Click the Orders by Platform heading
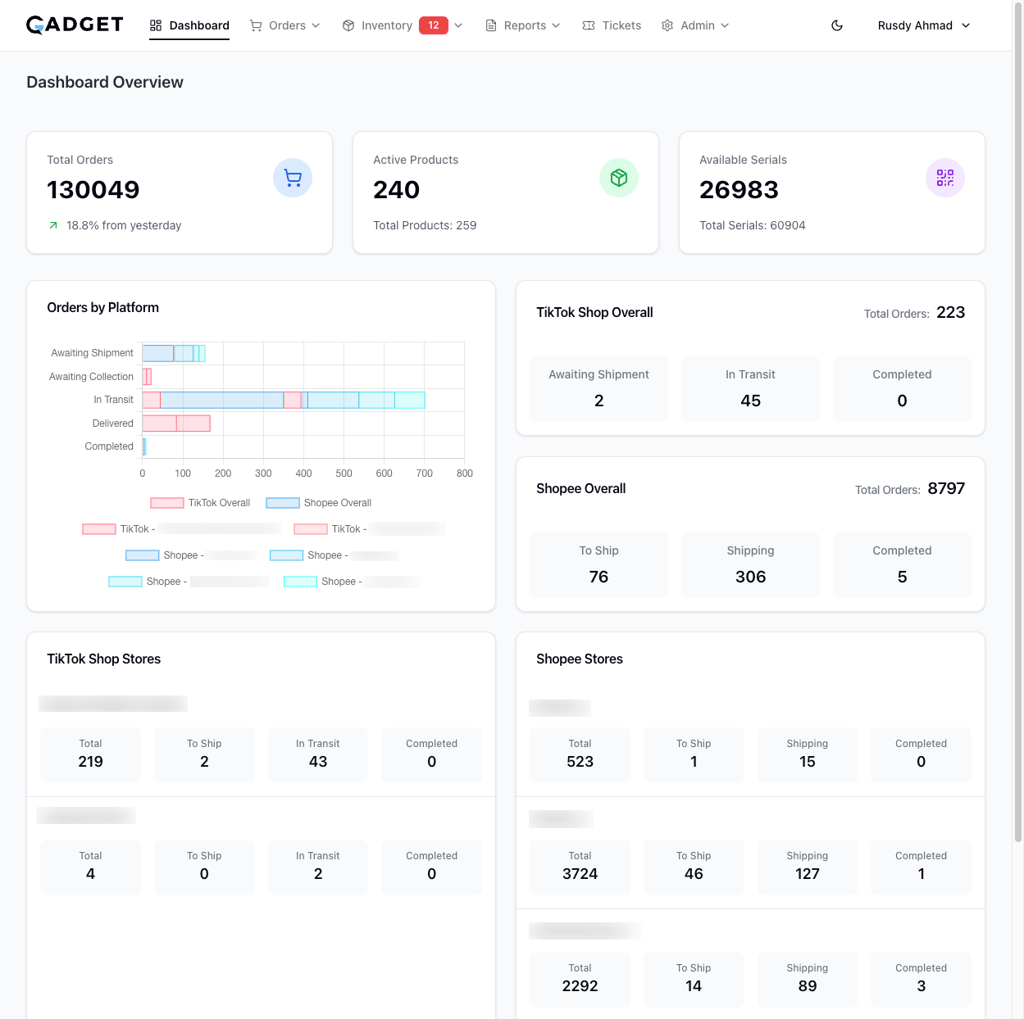 [103, 308]
